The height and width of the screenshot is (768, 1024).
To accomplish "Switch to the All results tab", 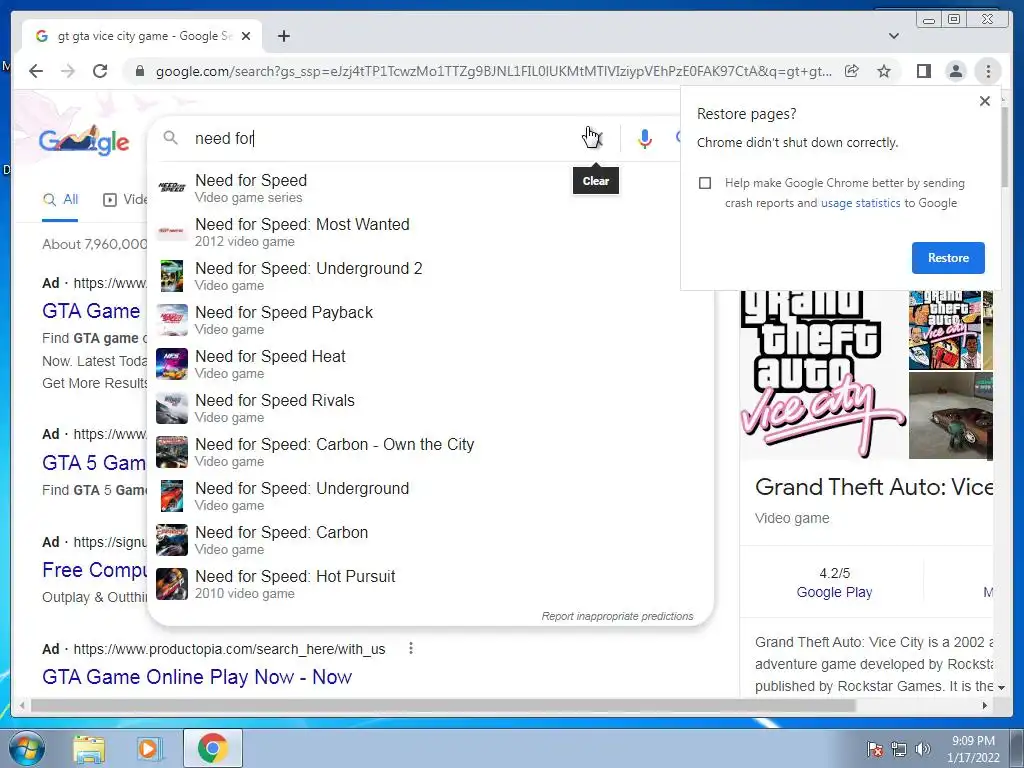I will (x=60, y=200).
